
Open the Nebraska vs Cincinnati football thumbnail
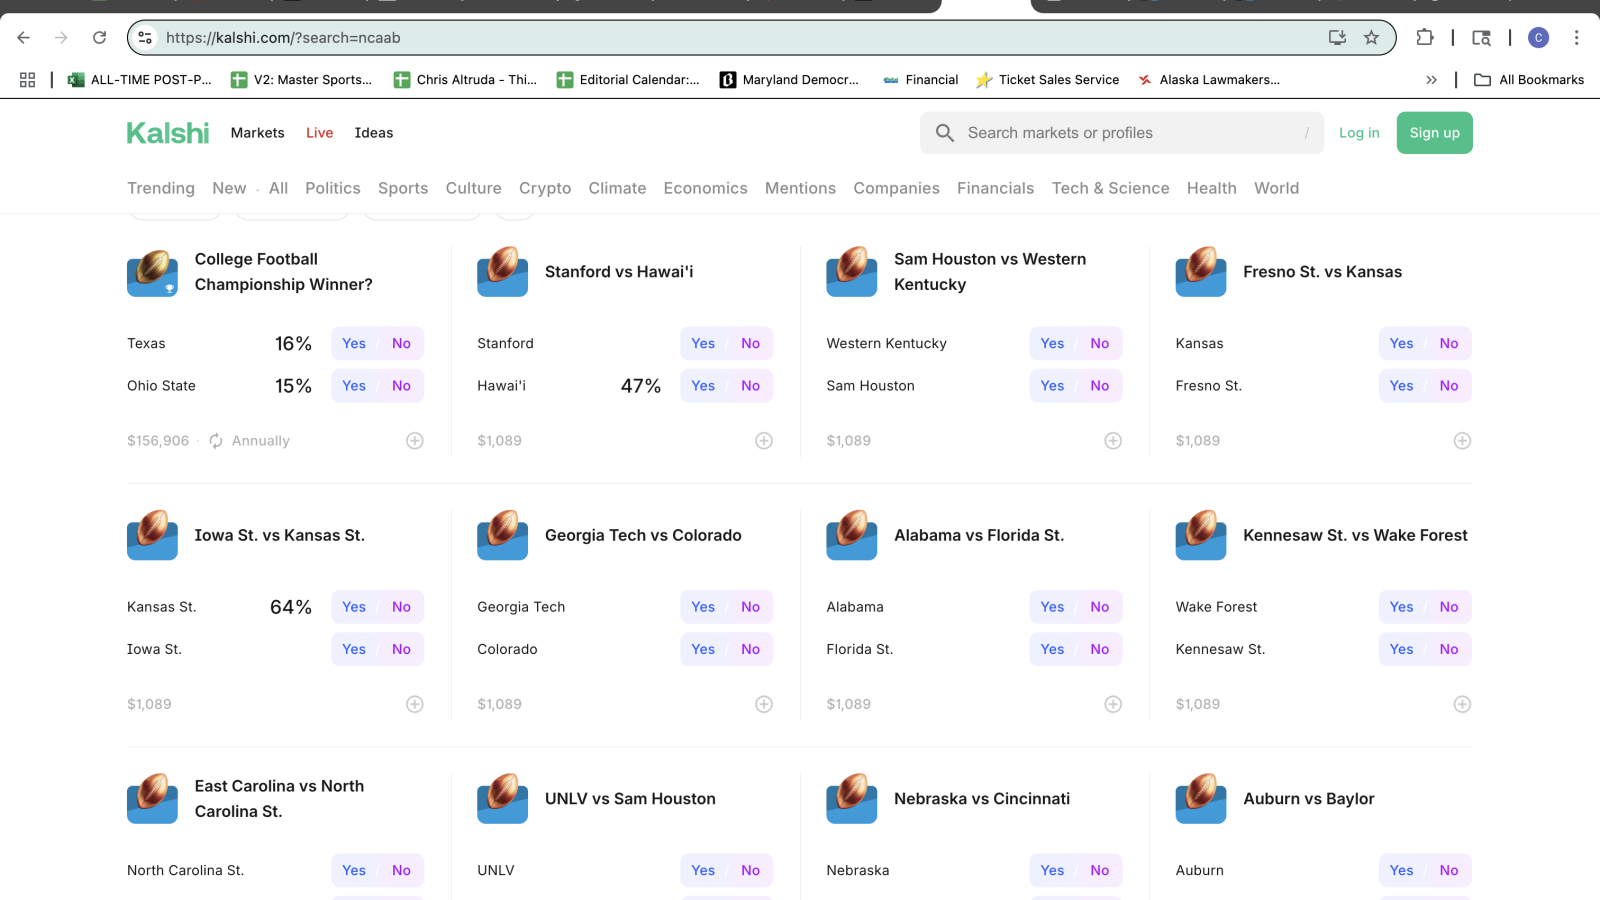(x=852, y=798)
